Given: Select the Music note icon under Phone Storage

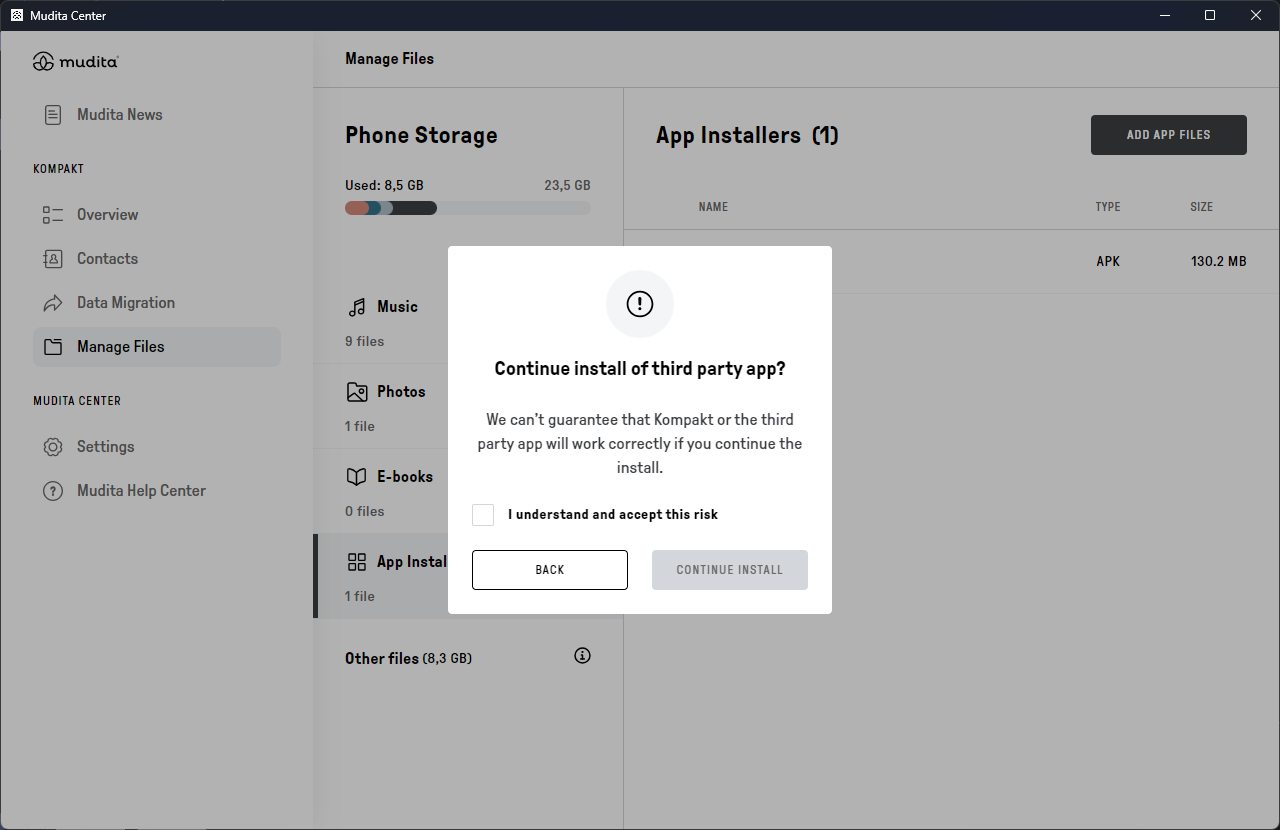Looking at the screenshot, I should click(x=357, y=307).
